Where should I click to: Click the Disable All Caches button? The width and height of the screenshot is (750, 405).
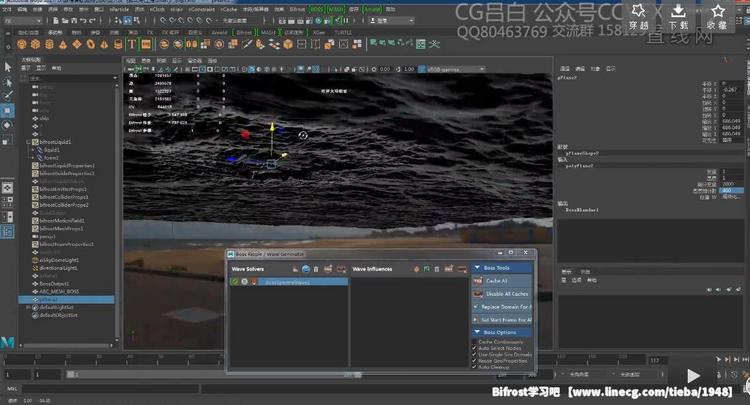click(x=502, y=294)
